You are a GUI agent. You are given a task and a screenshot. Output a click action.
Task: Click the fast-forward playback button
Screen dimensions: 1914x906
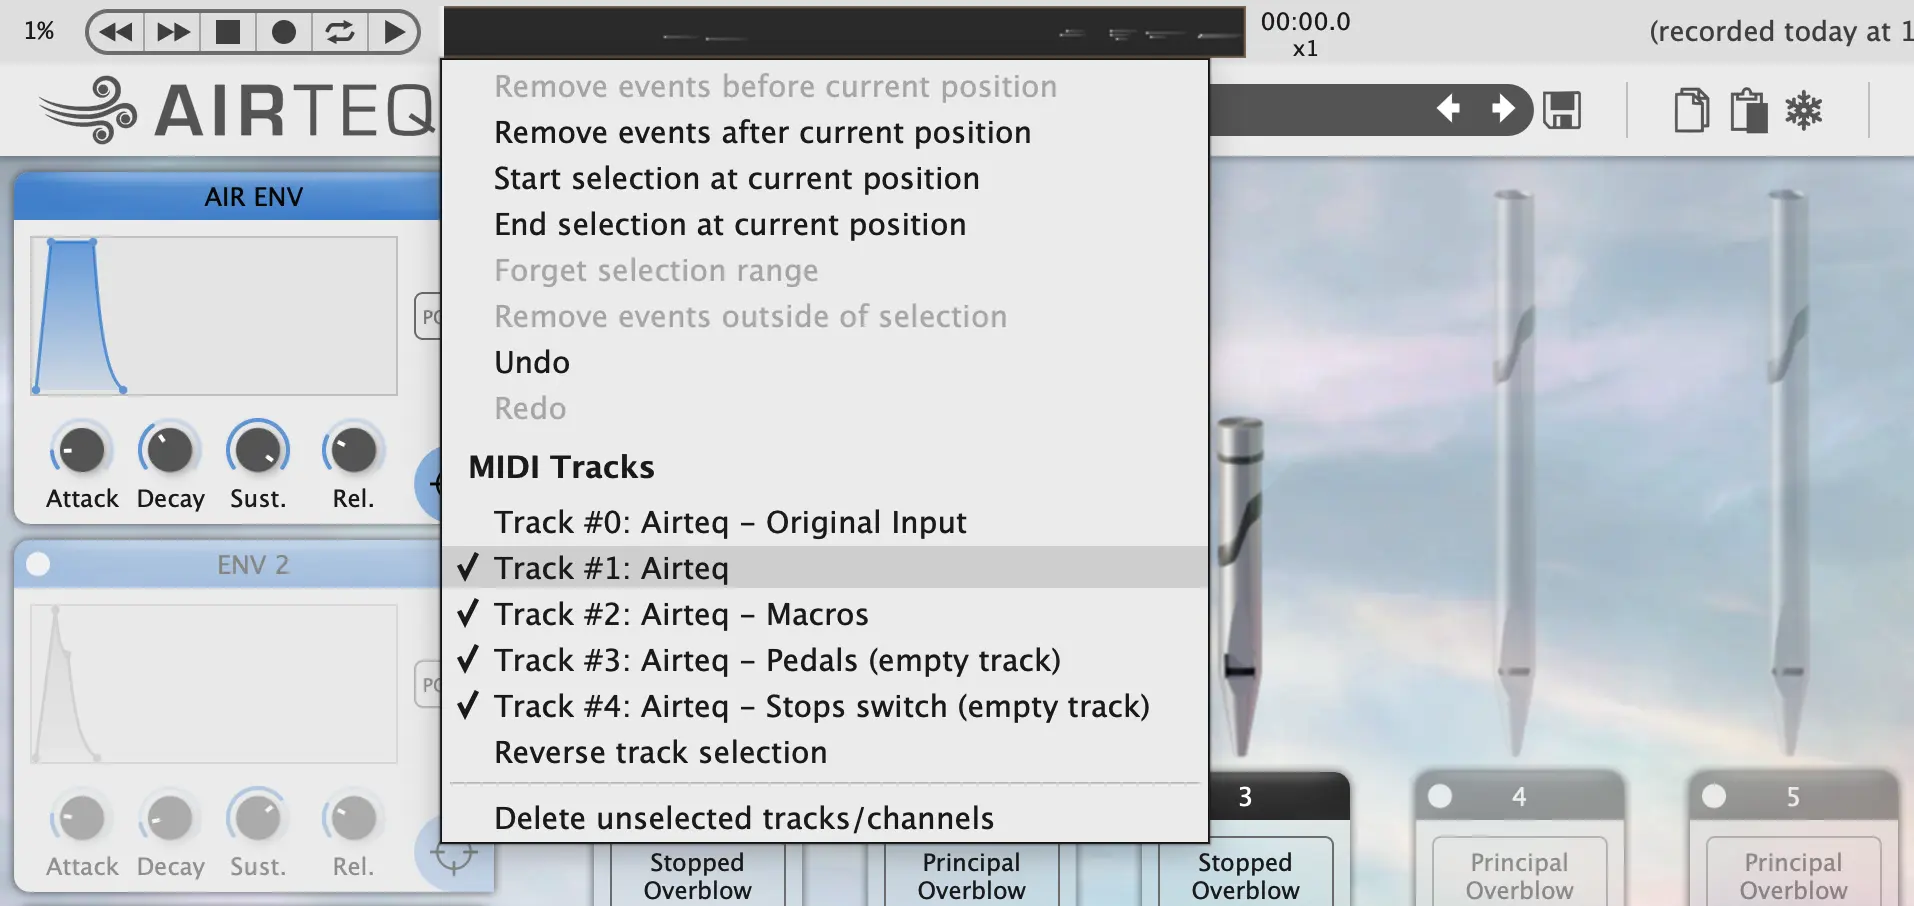point(173,32)
